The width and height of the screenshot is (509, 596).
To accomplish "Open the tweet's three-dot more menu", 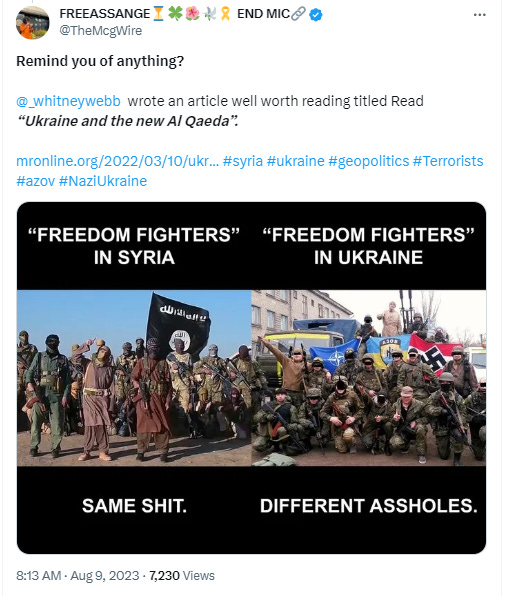I will 479,15.
